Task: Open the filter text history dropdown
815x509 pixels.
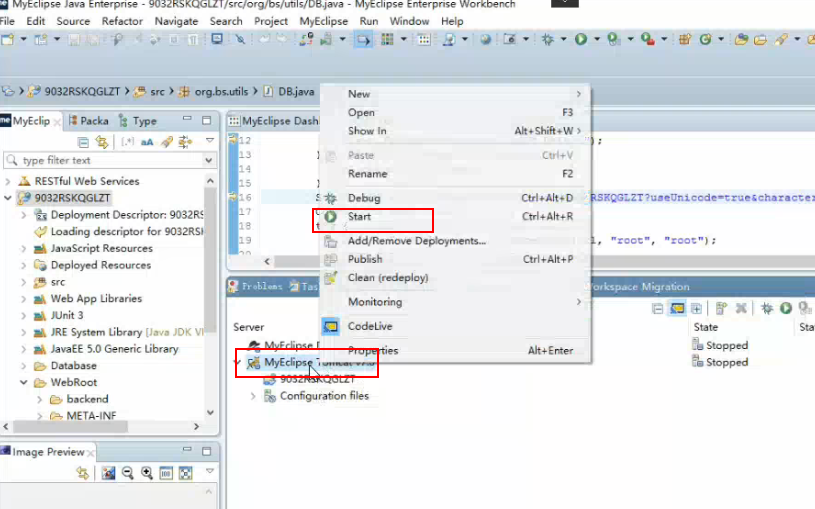Action: pos(208,160)
